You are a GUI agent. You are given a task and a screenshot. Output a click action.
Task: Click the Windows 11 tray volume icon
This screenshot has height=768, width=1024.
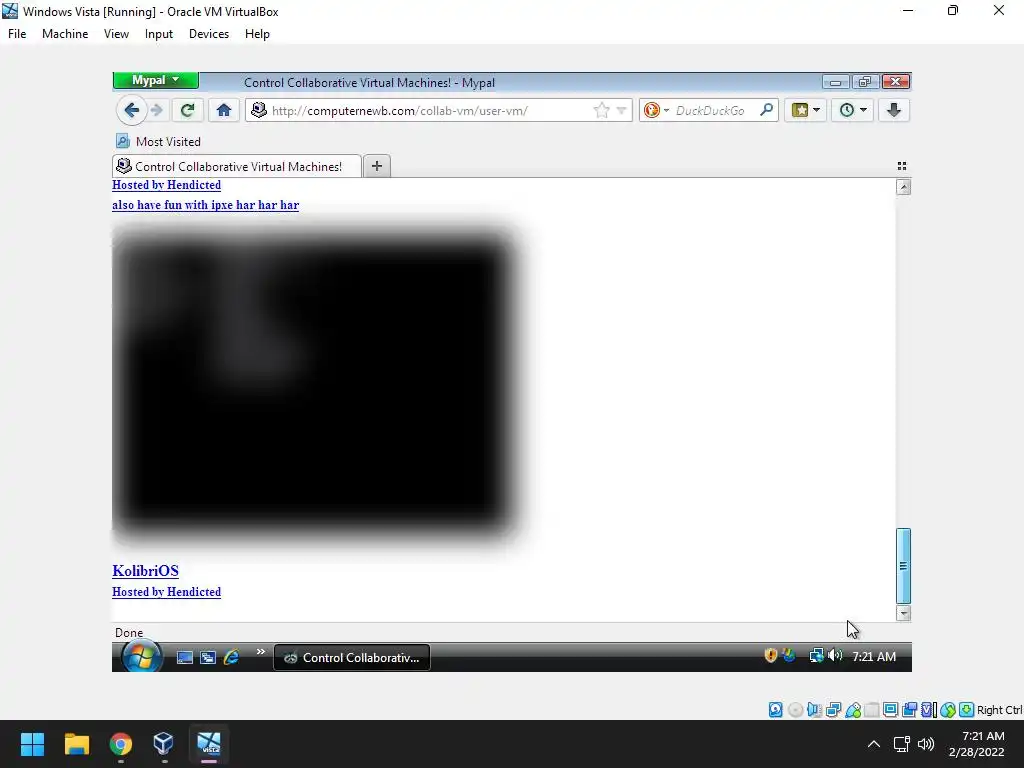coord(925,744)
